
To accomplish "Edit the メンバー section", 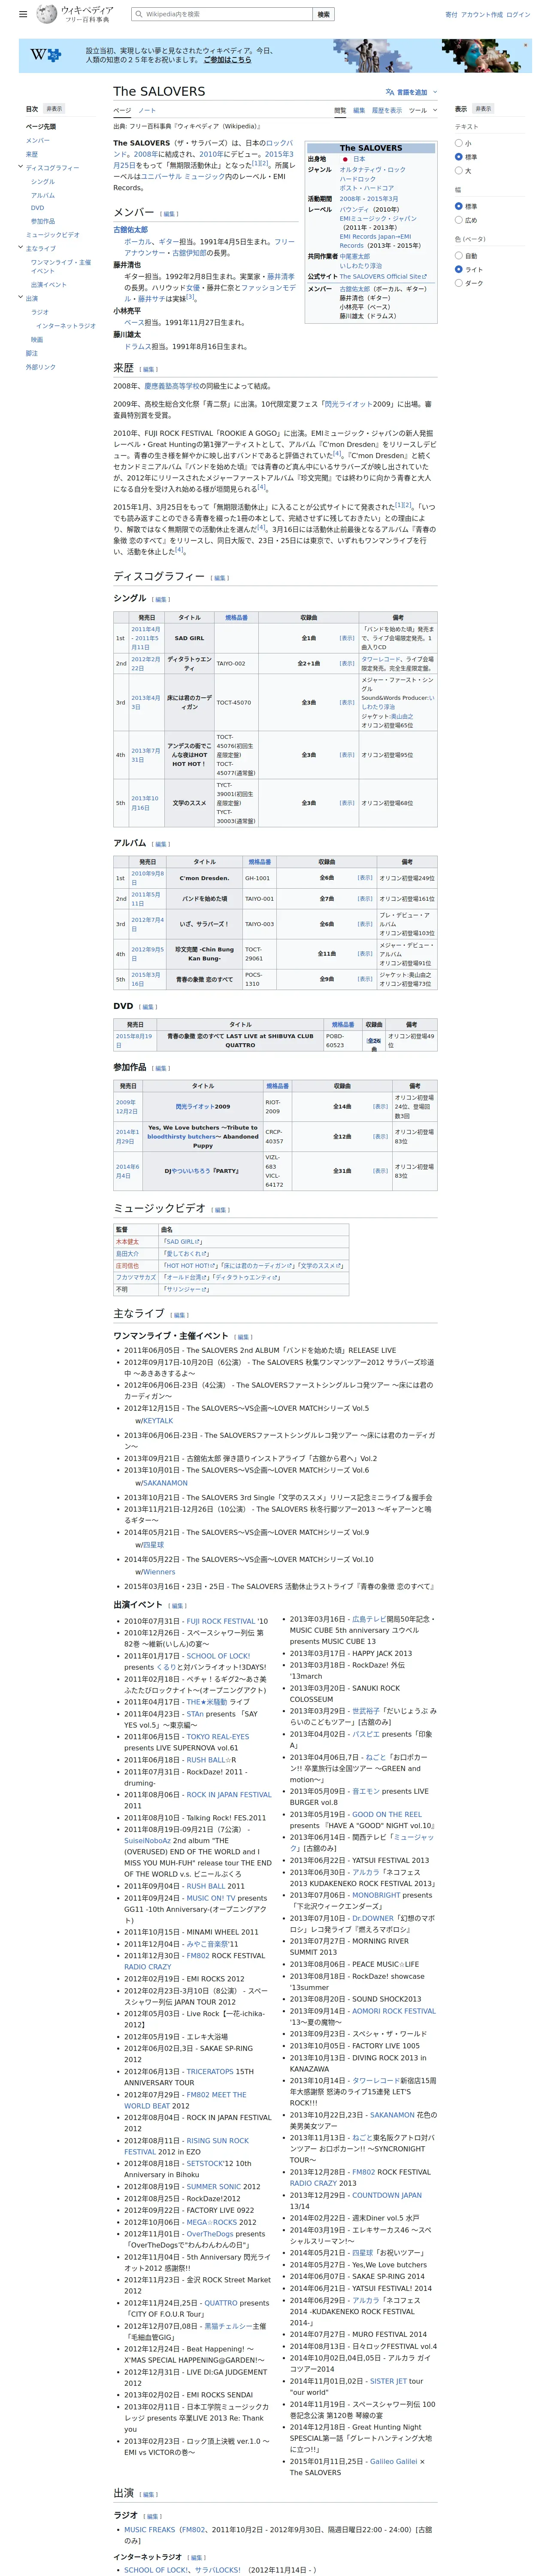I will (x=169, y=214).
